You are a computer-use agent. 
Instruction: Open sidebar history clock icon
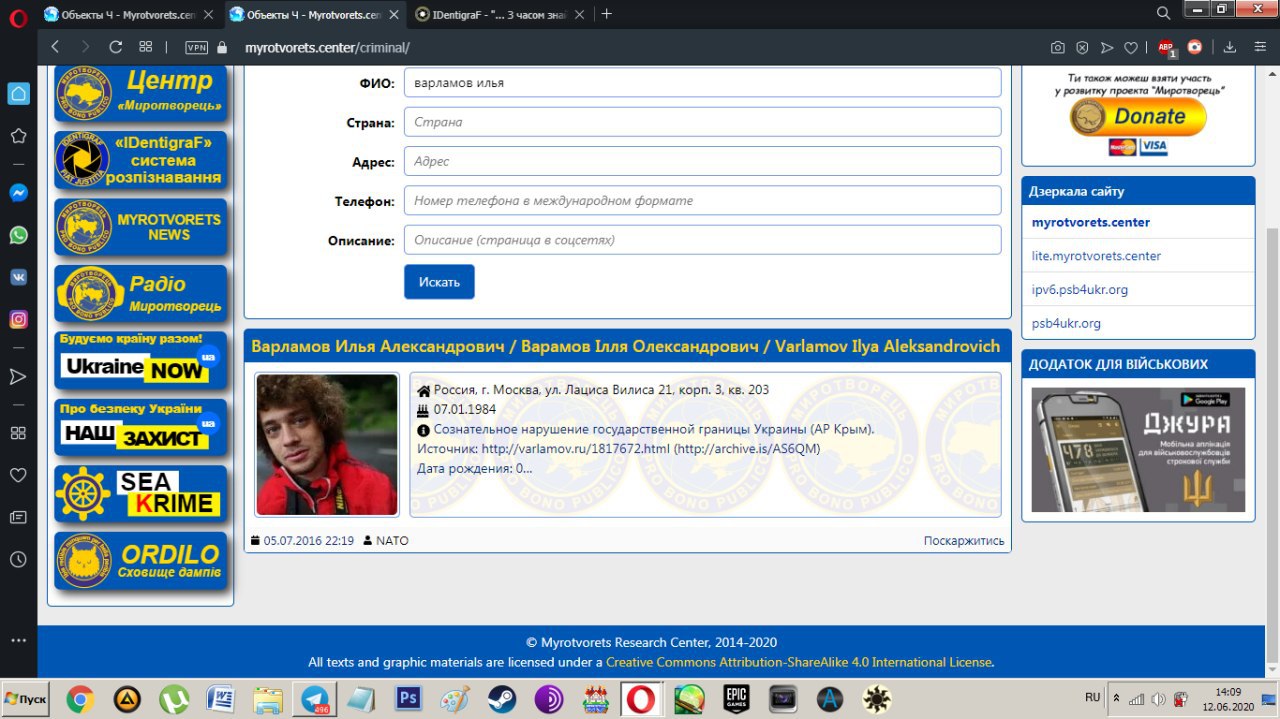(18, 559)
